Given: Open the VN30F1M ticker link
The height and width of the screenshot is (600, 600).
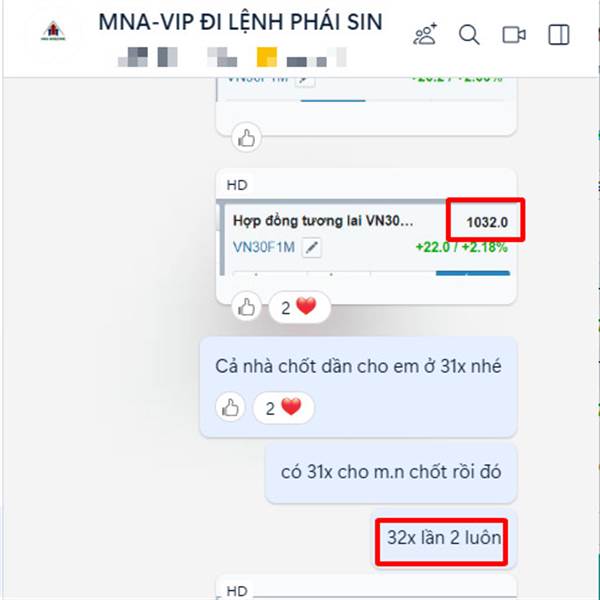Looking at the screenshot, I should (264, 247).
